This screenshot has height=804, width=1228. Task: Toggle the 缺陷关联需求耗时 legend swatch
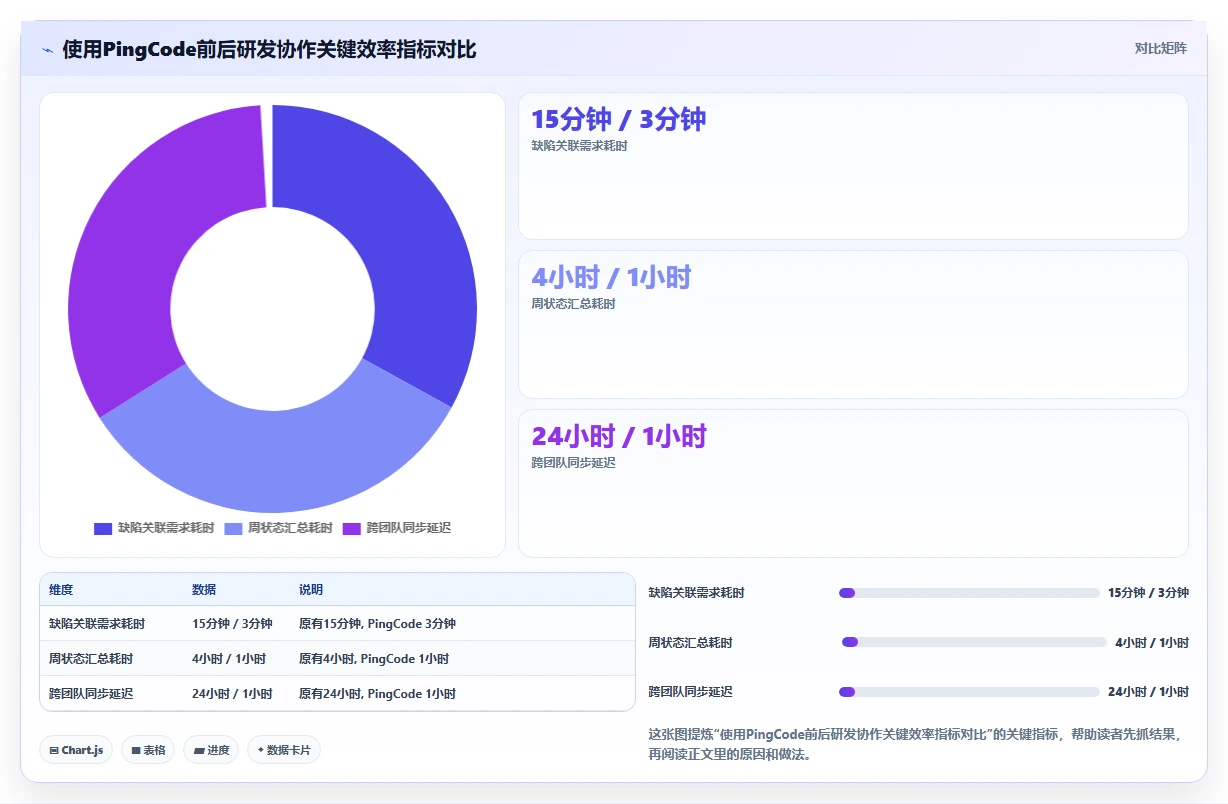[x=103, y=528]
